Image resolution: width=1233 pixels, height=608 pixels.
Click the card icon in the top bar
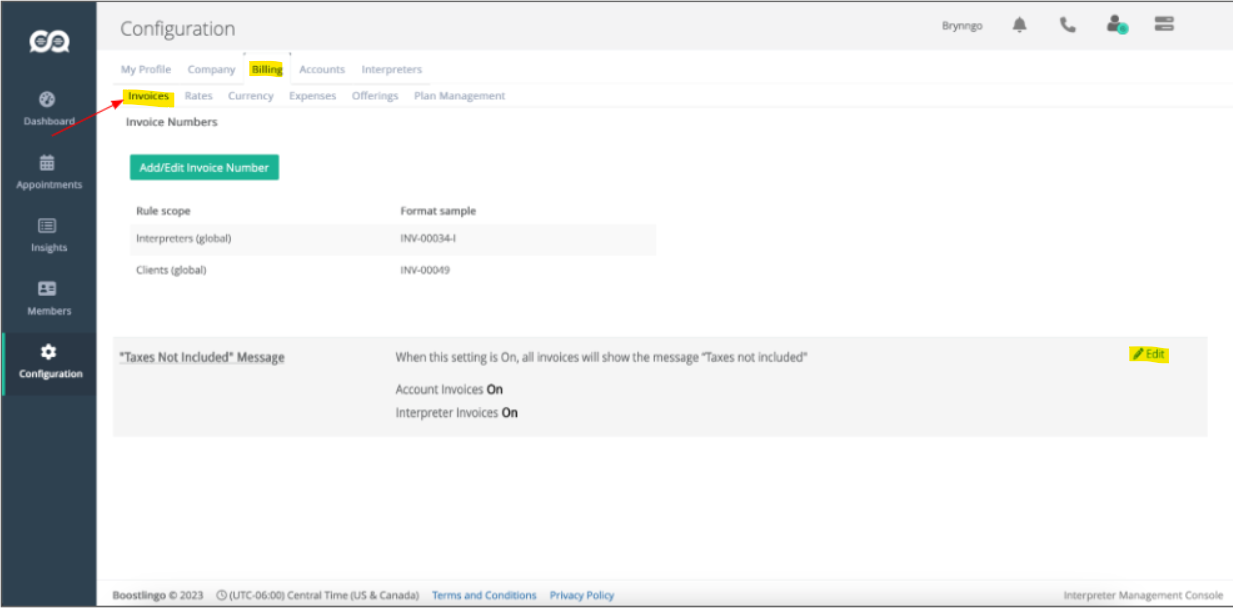tap(1163, 25)
